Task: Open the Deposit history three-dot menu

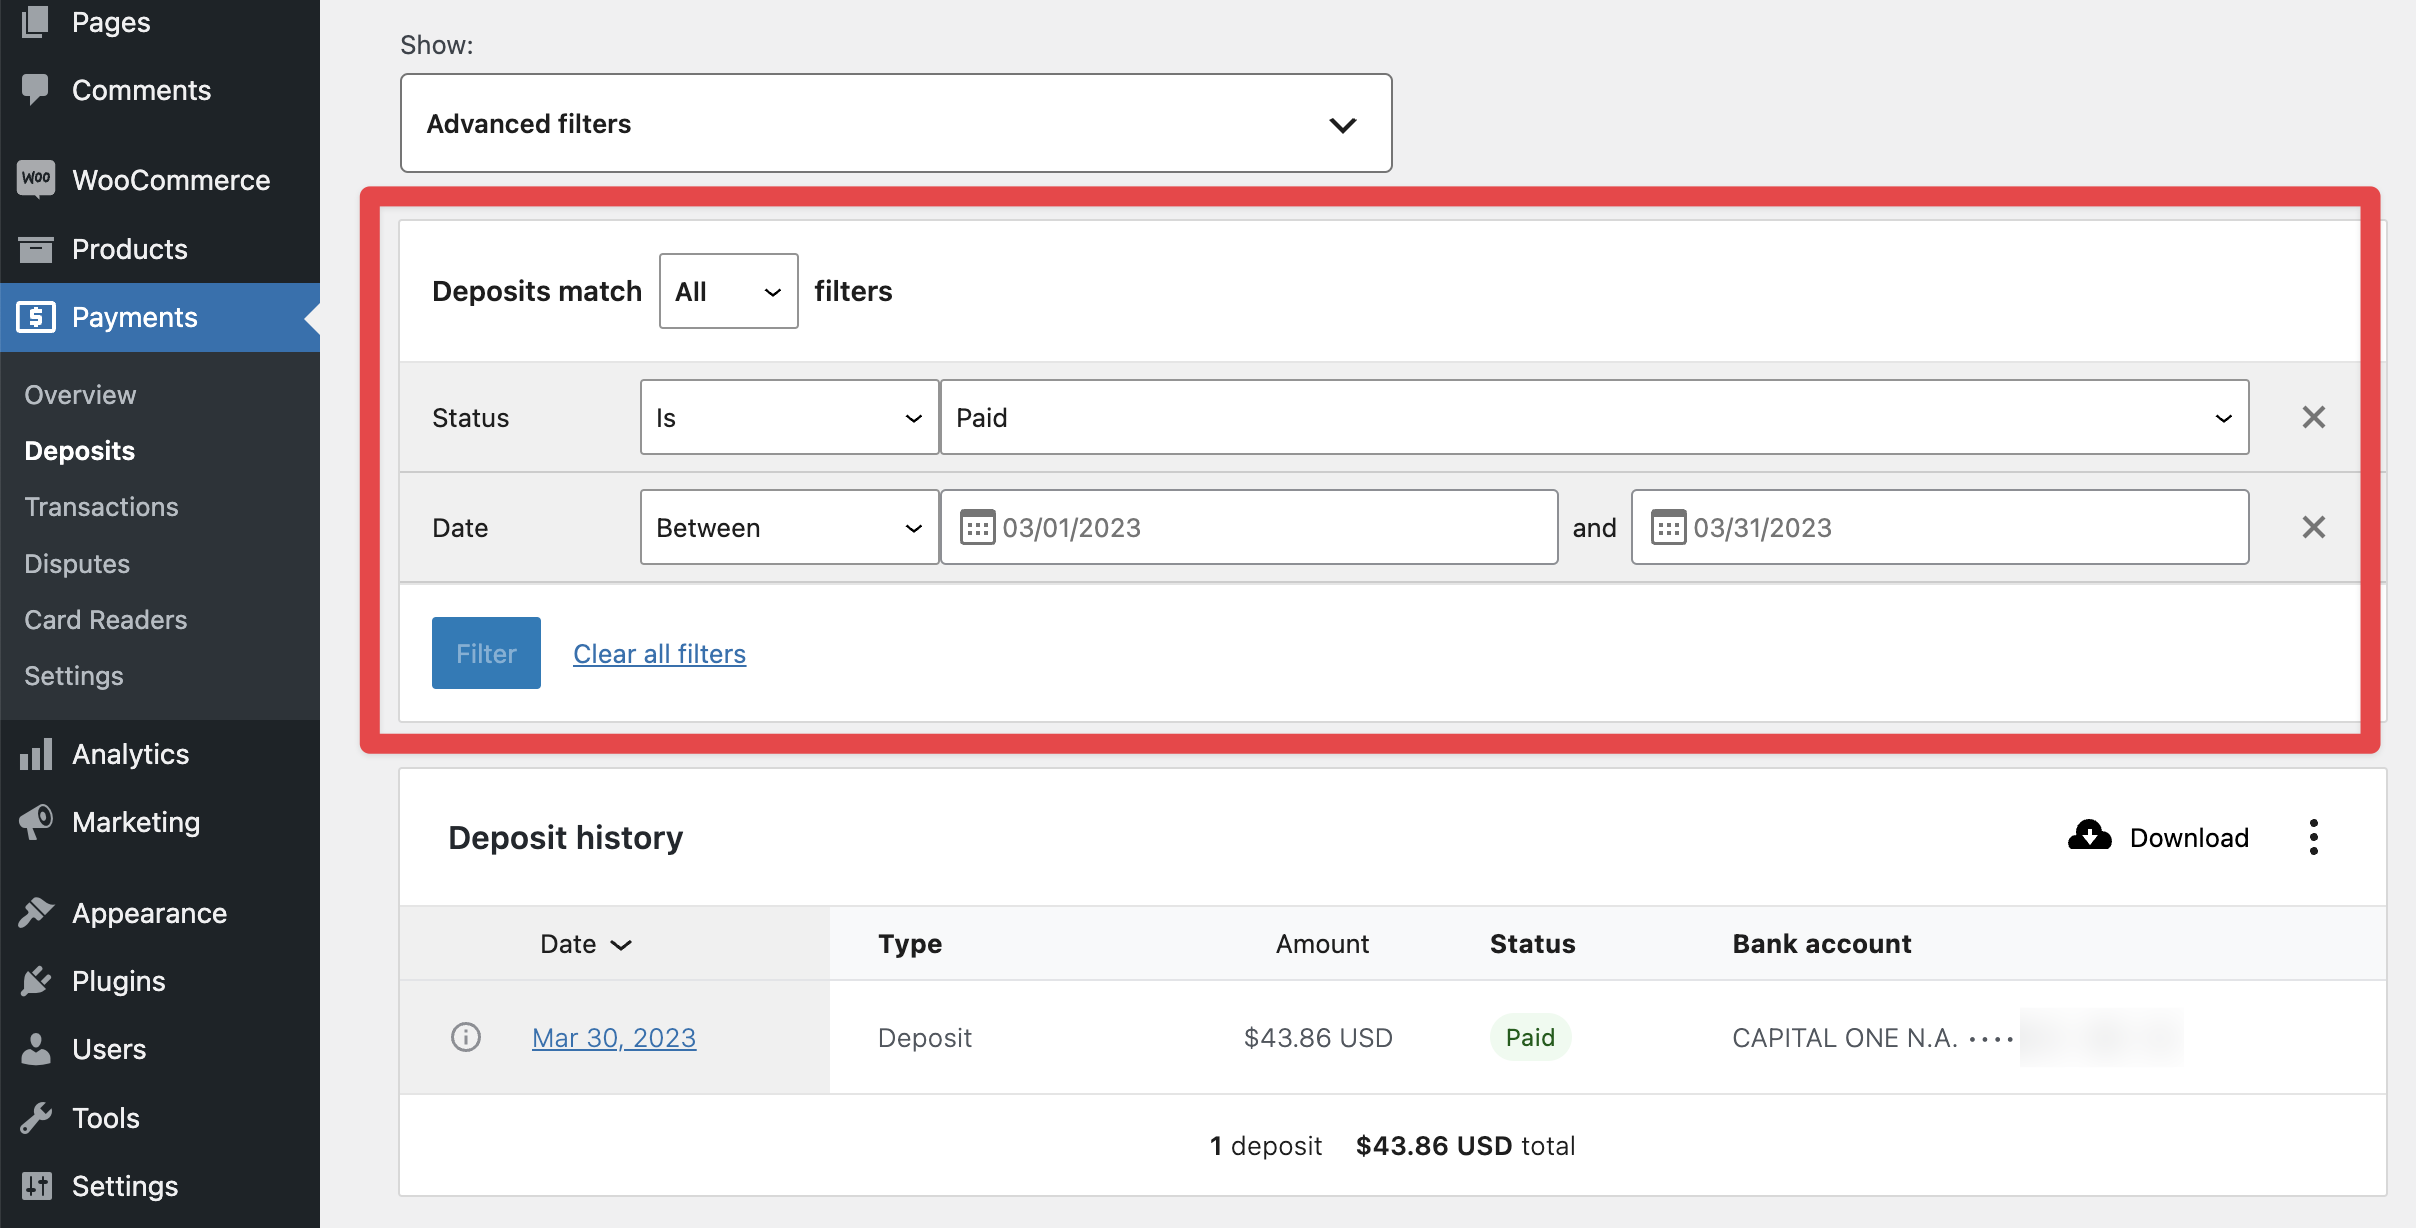Action: (x=2312, y=836)
